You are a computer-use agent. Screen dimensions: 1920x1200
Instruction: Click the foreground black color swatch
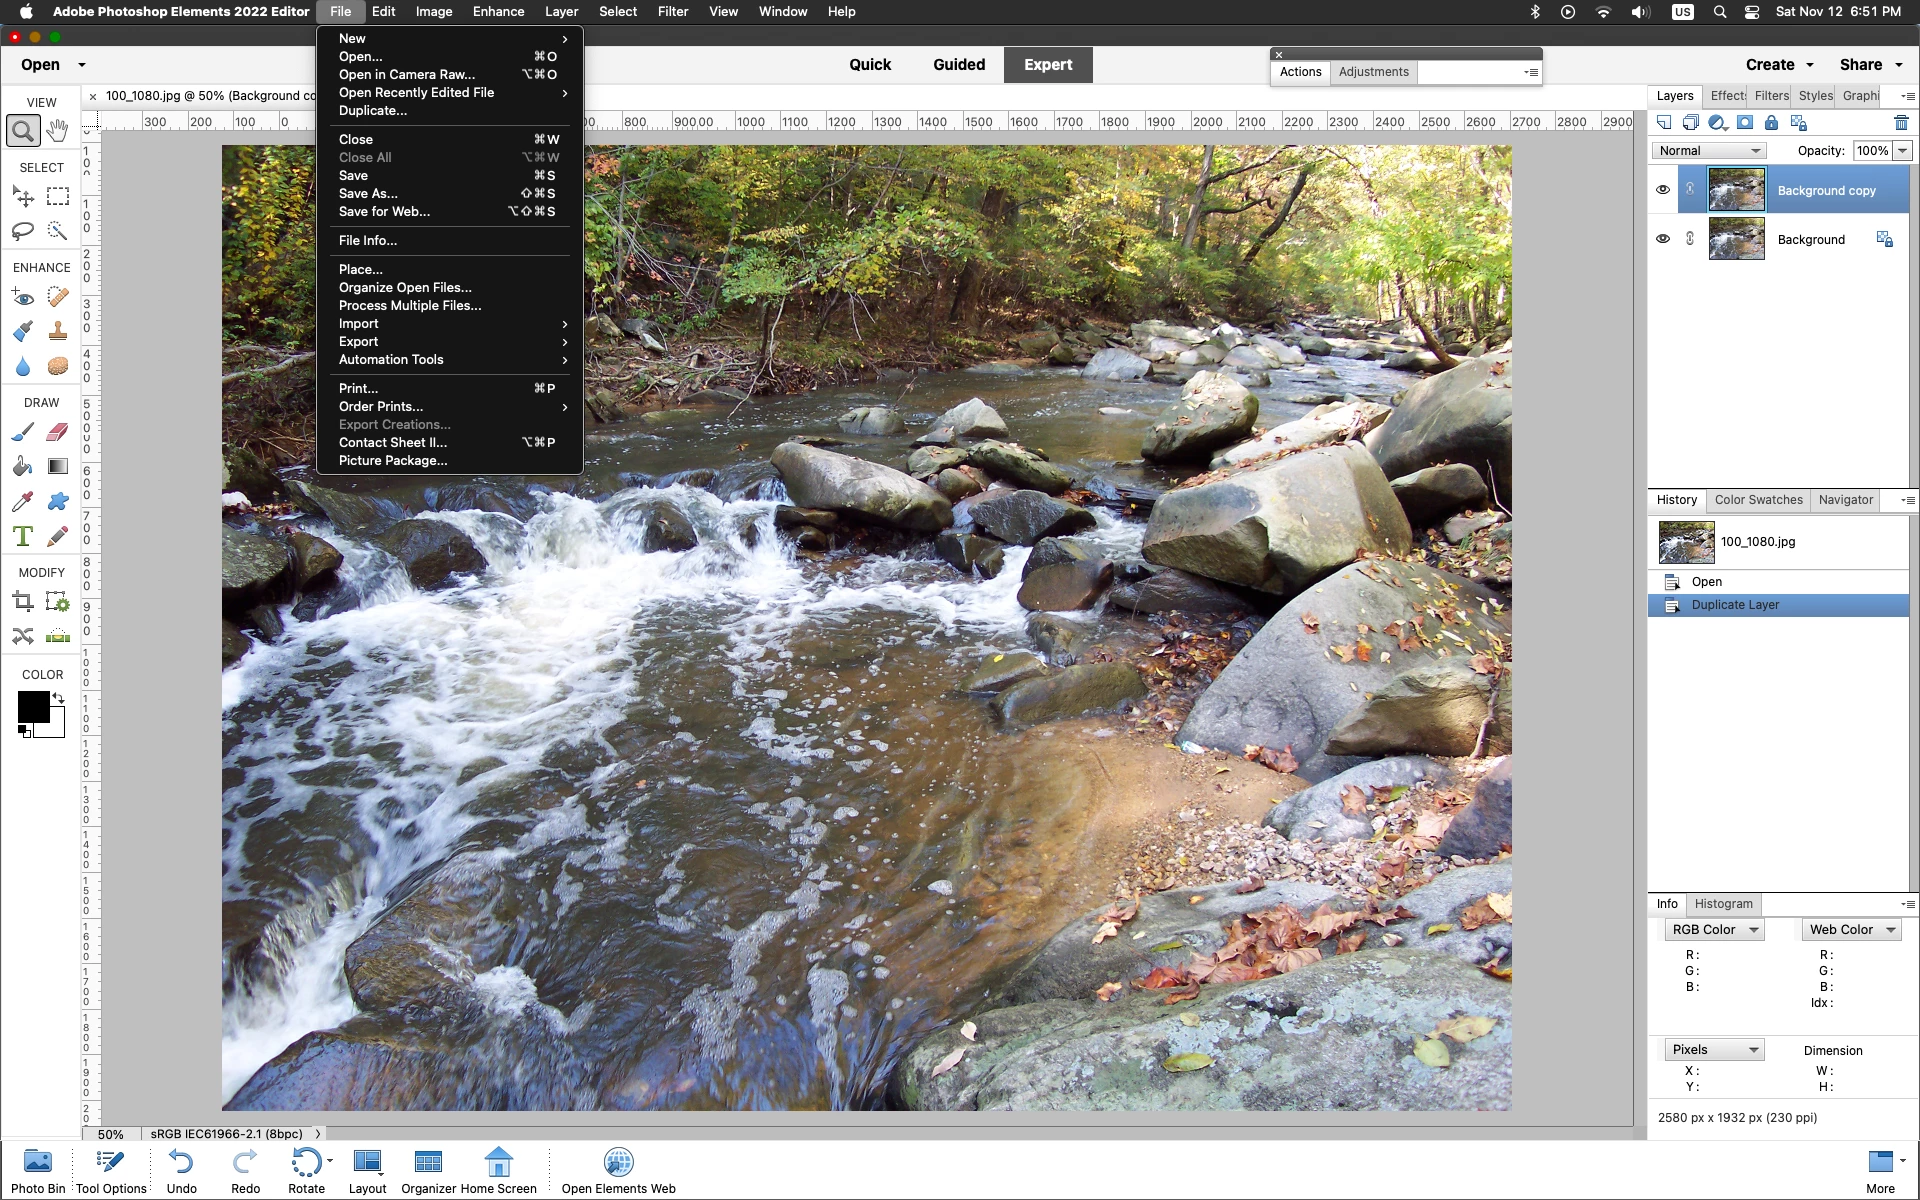click(32, 707)
